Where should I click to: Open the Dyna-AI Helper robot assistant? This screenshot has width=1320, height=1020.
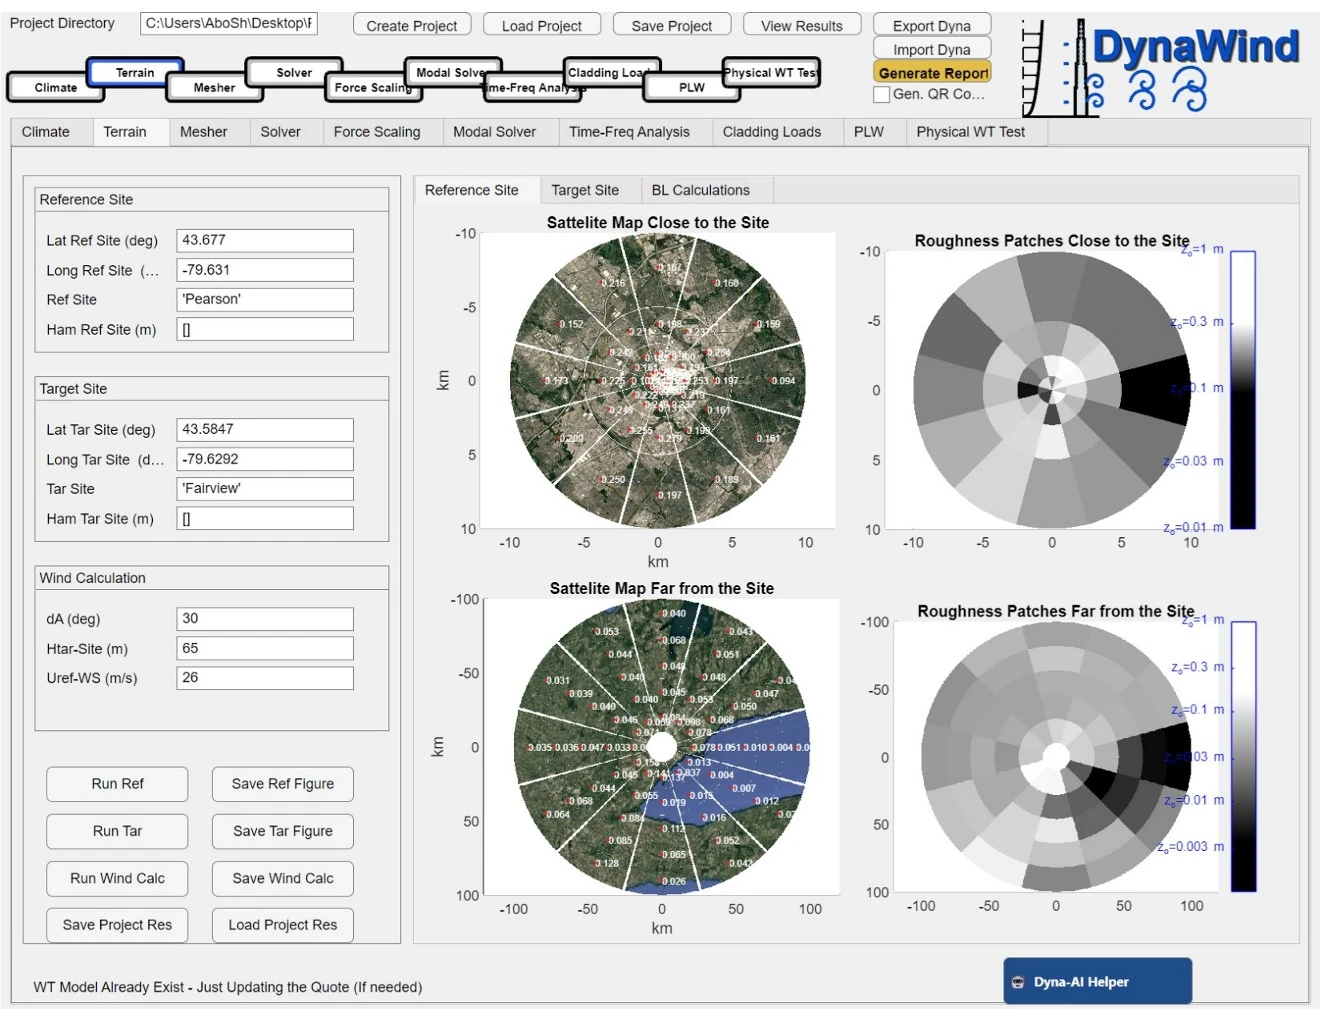point(1098,981)
